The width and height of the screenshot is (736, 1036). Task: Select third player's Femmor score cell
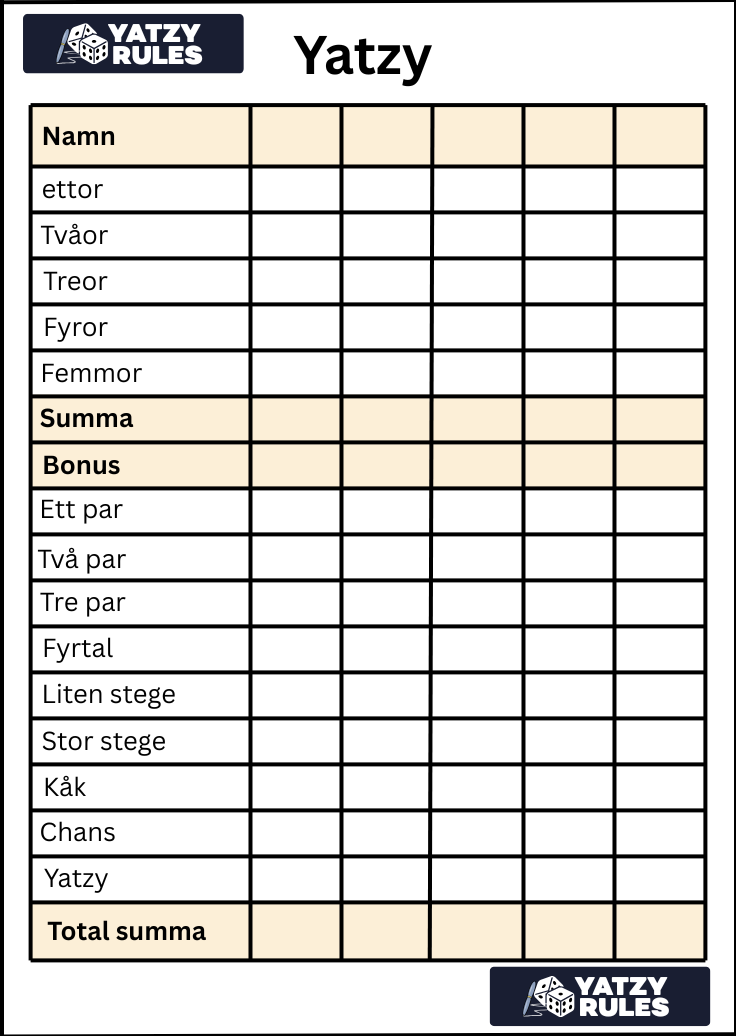(478, 374)
